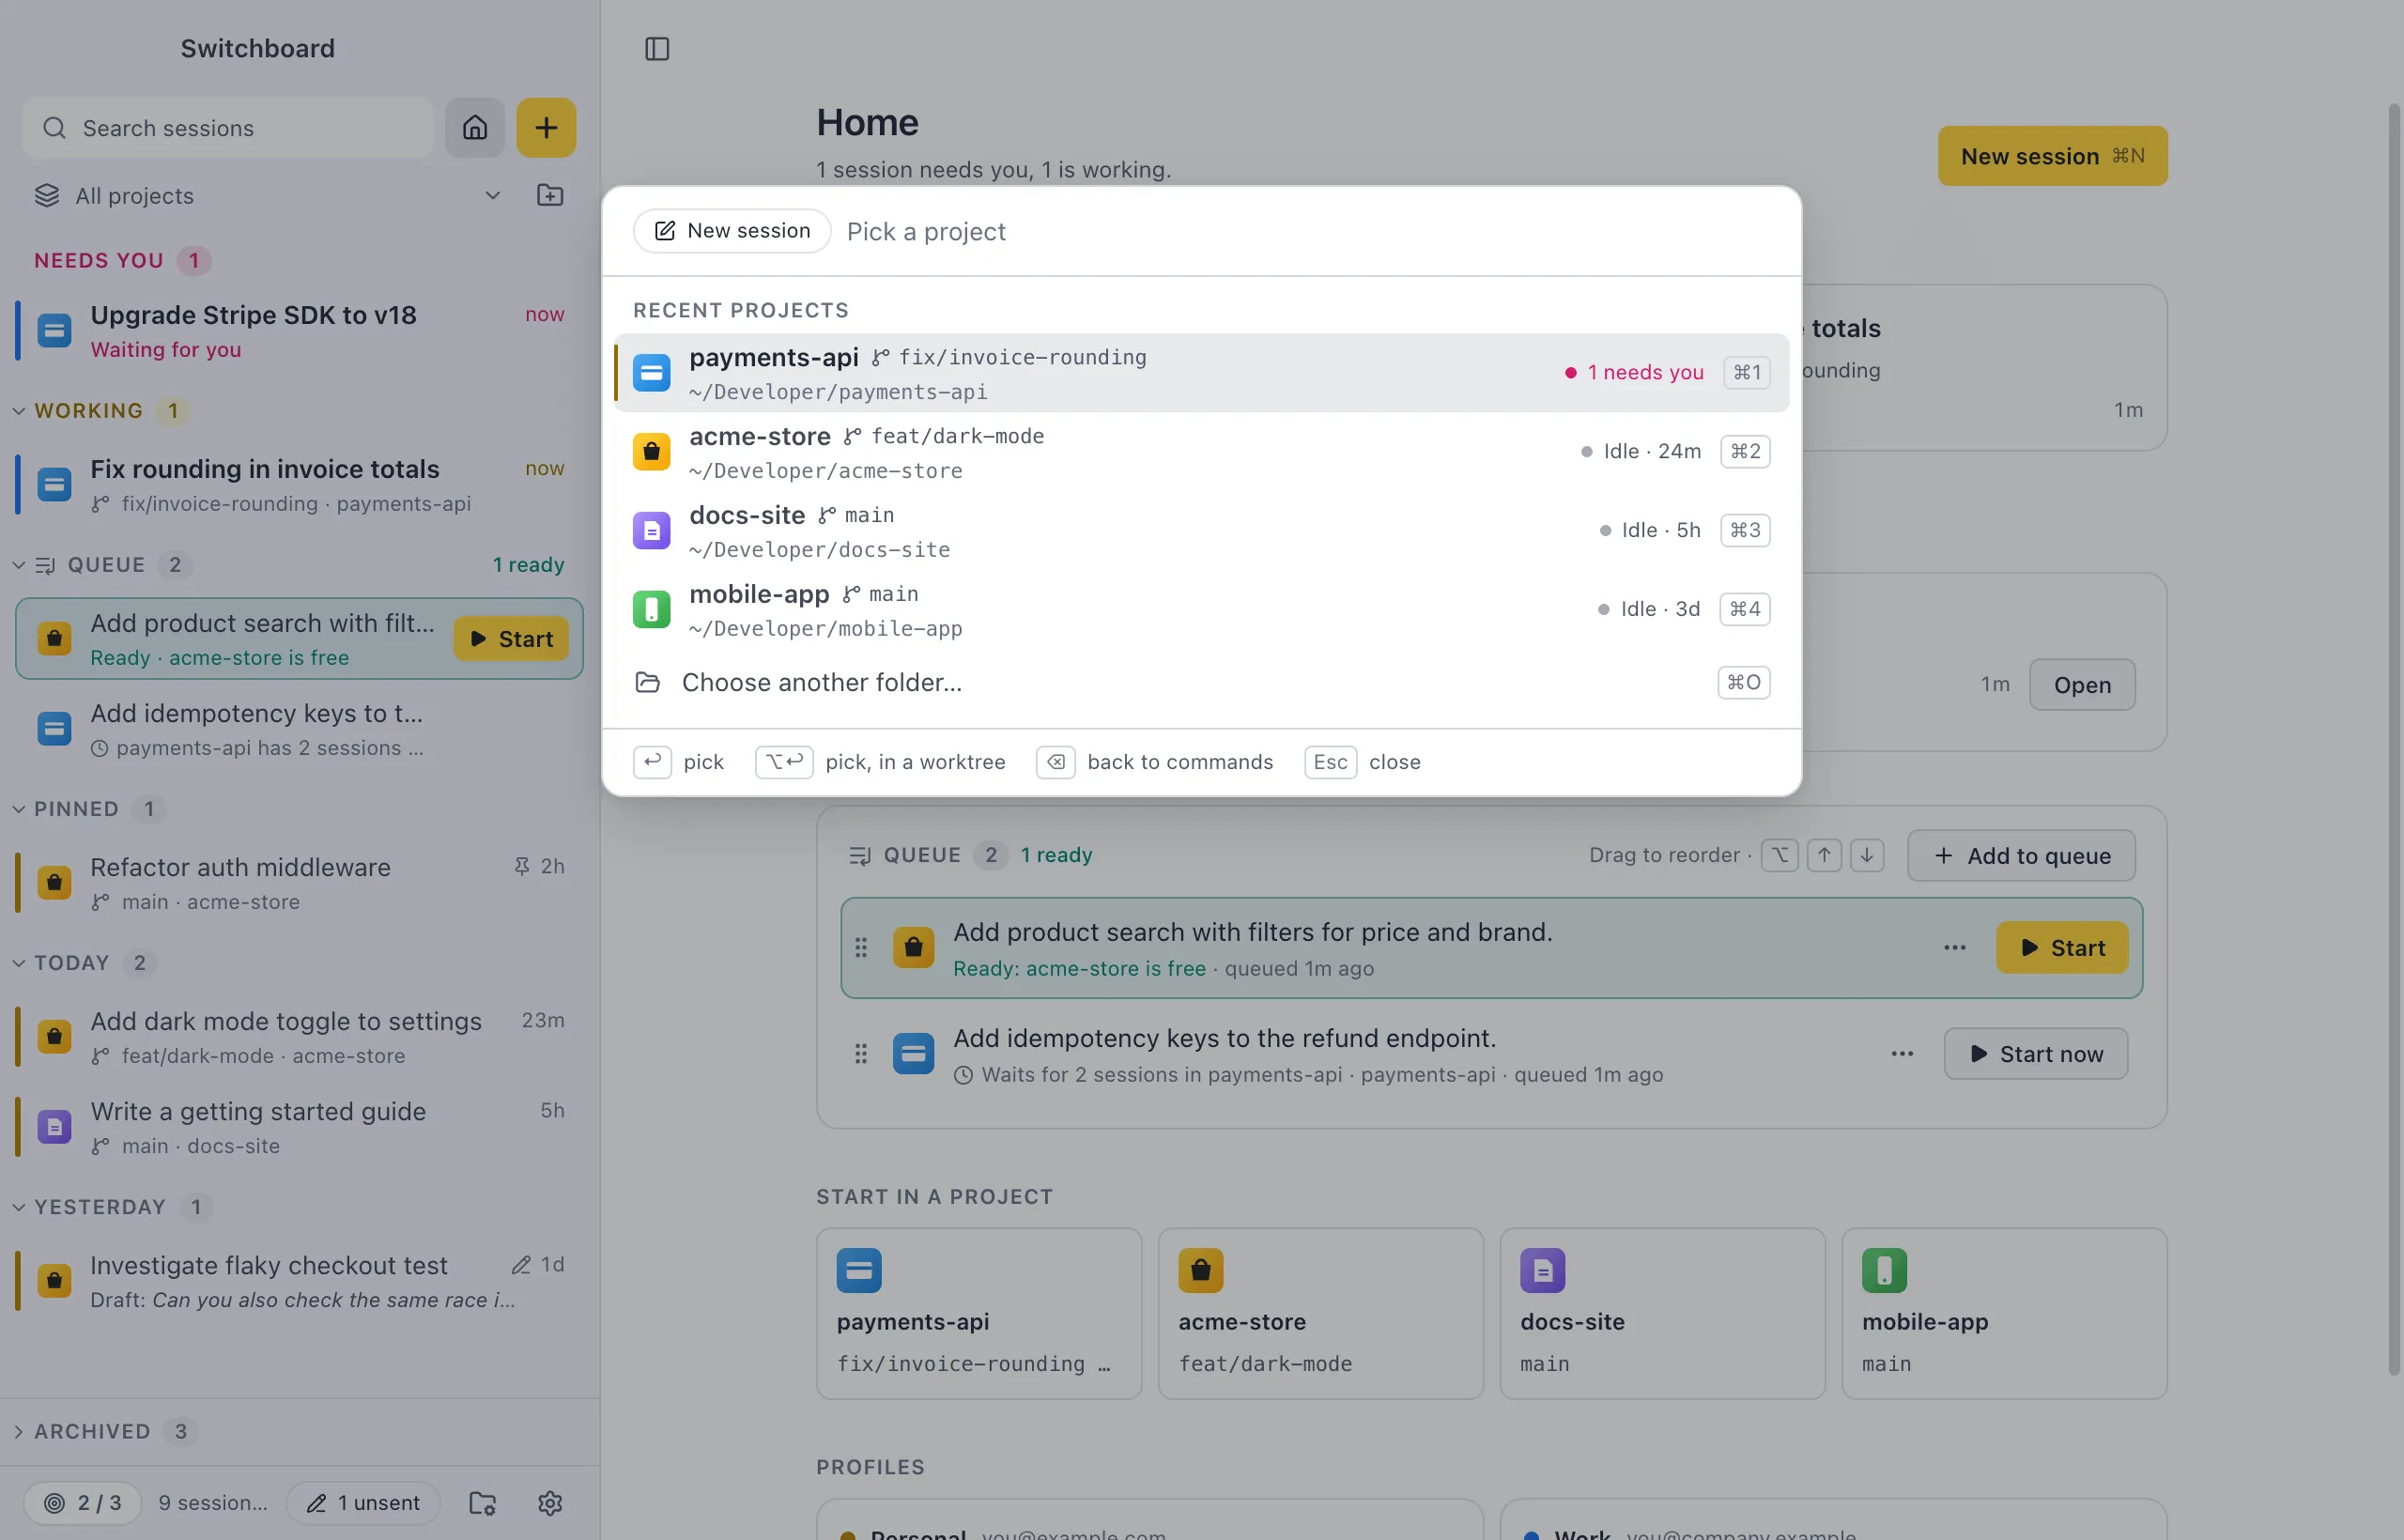Screen dimensions: 2404x1540
Task: Start the ready product search in sidebar
Action: [x=511, y=639]
